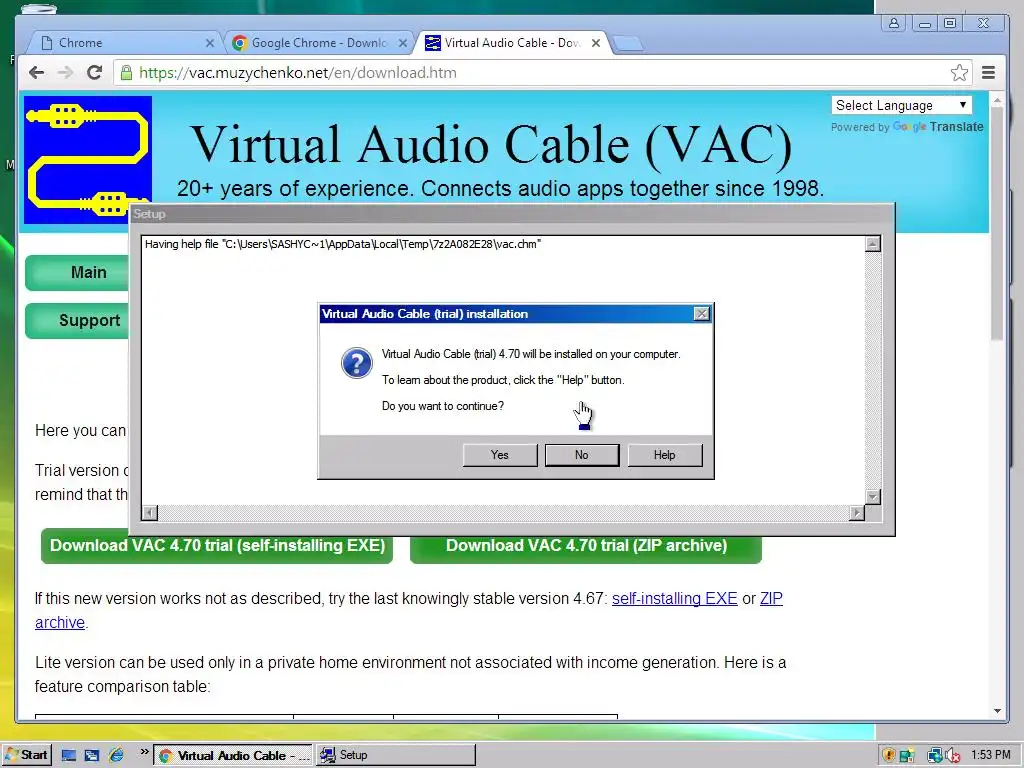The image size is (1024, 768).
Task: Click the URL in the address bar
Action: click(x=298, y=72)
